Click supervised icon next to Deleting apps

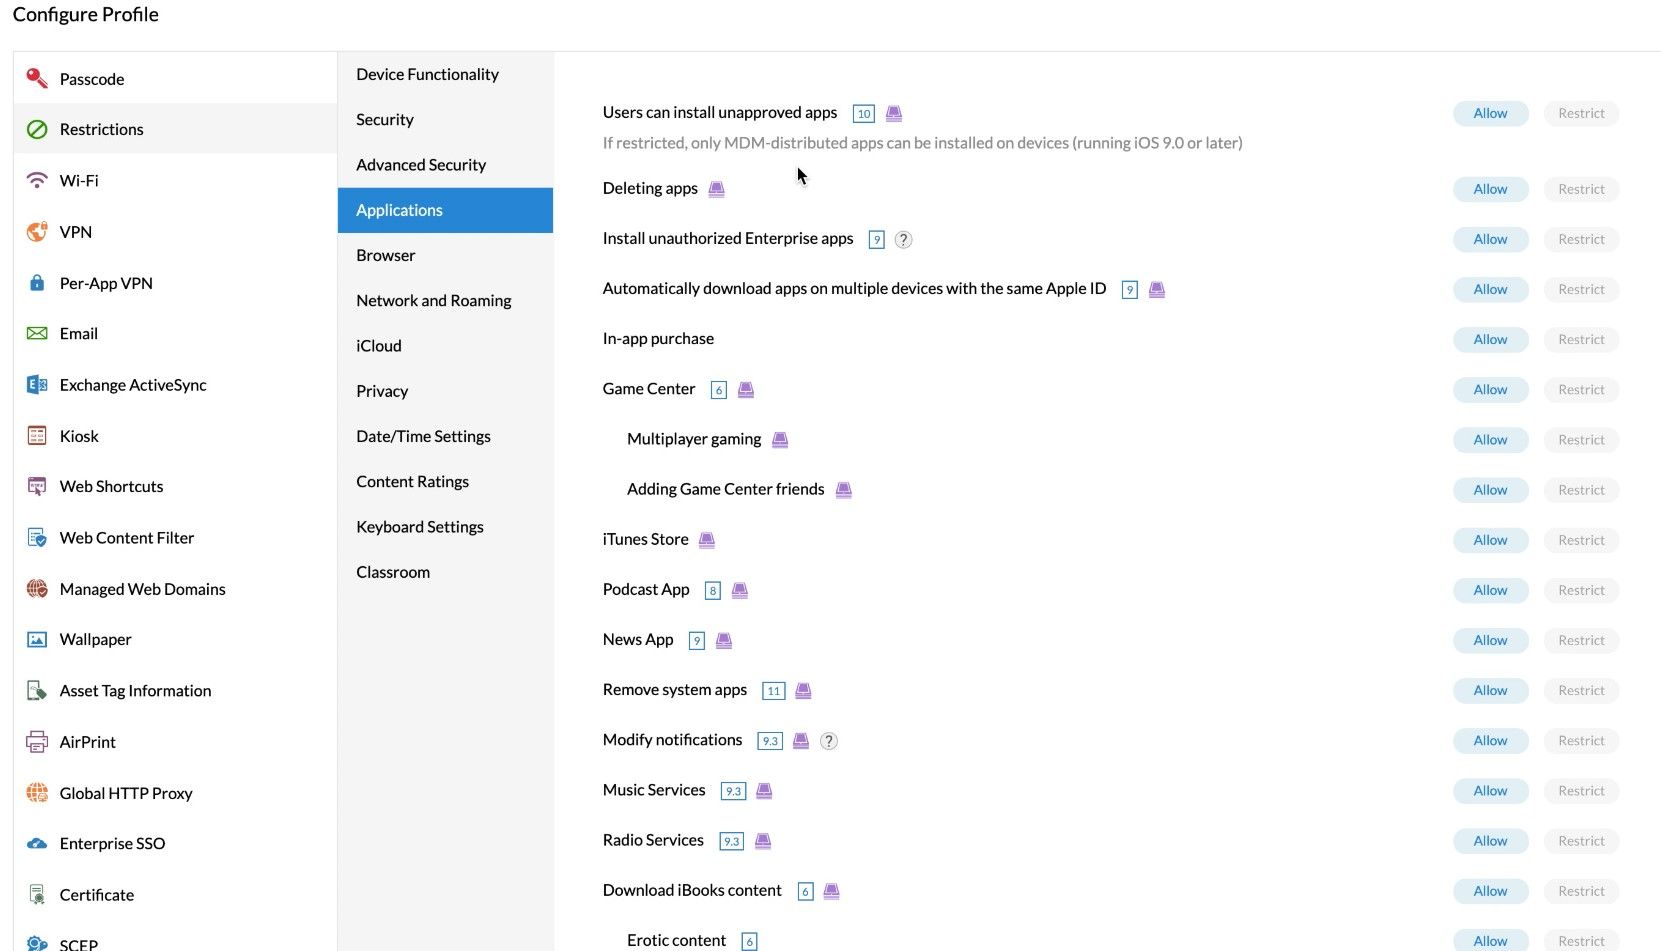click(x=716, y=189)
